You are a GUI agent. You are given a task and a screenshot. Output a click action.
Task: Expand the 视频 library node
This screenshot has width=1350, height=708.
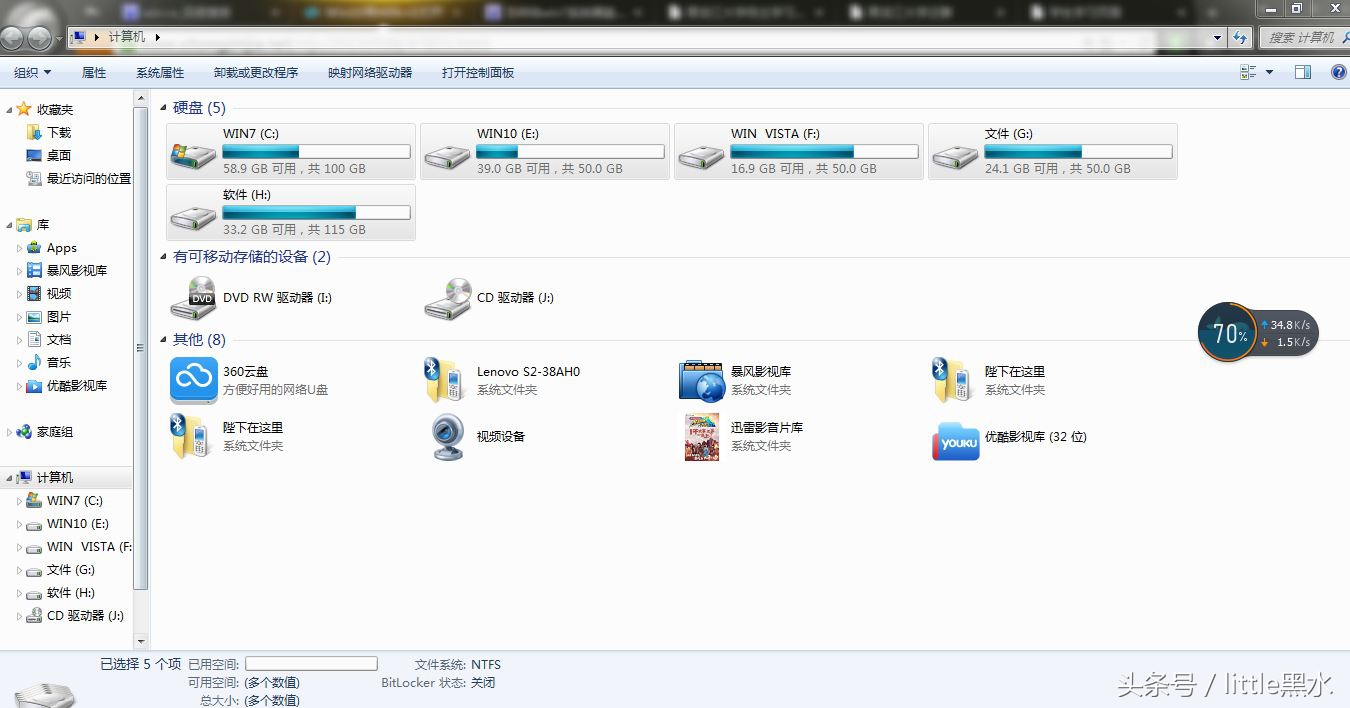(x=19, y=293)
